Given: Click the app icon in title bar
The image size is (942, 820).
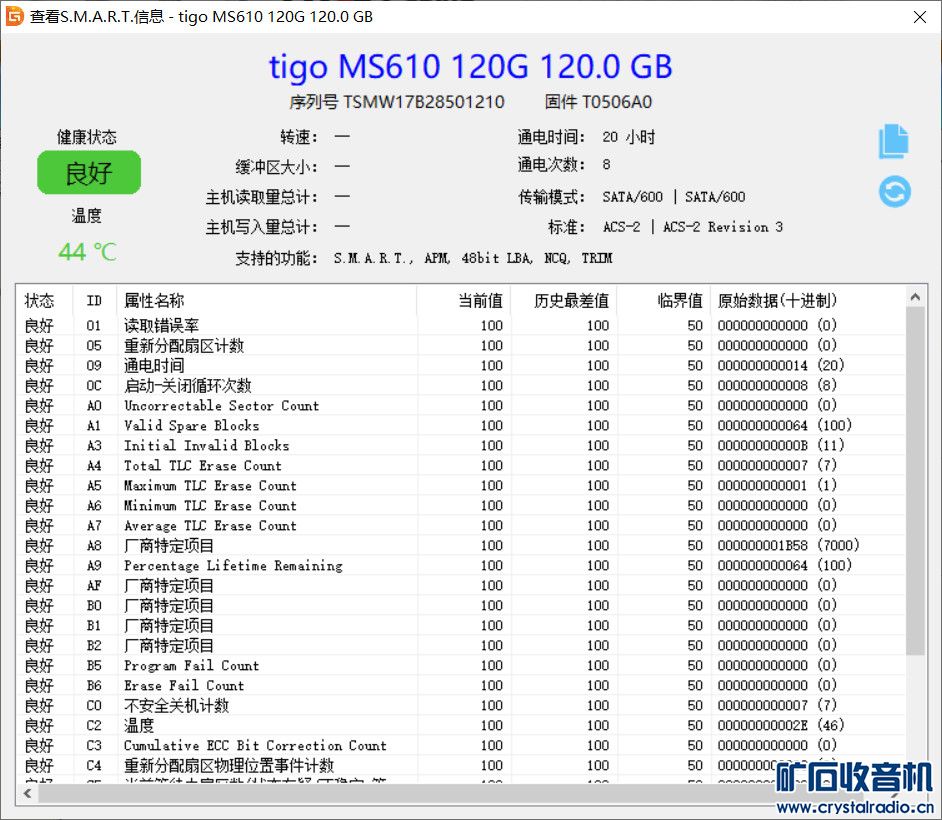Looking at the screenshot, I should point(14,16).
